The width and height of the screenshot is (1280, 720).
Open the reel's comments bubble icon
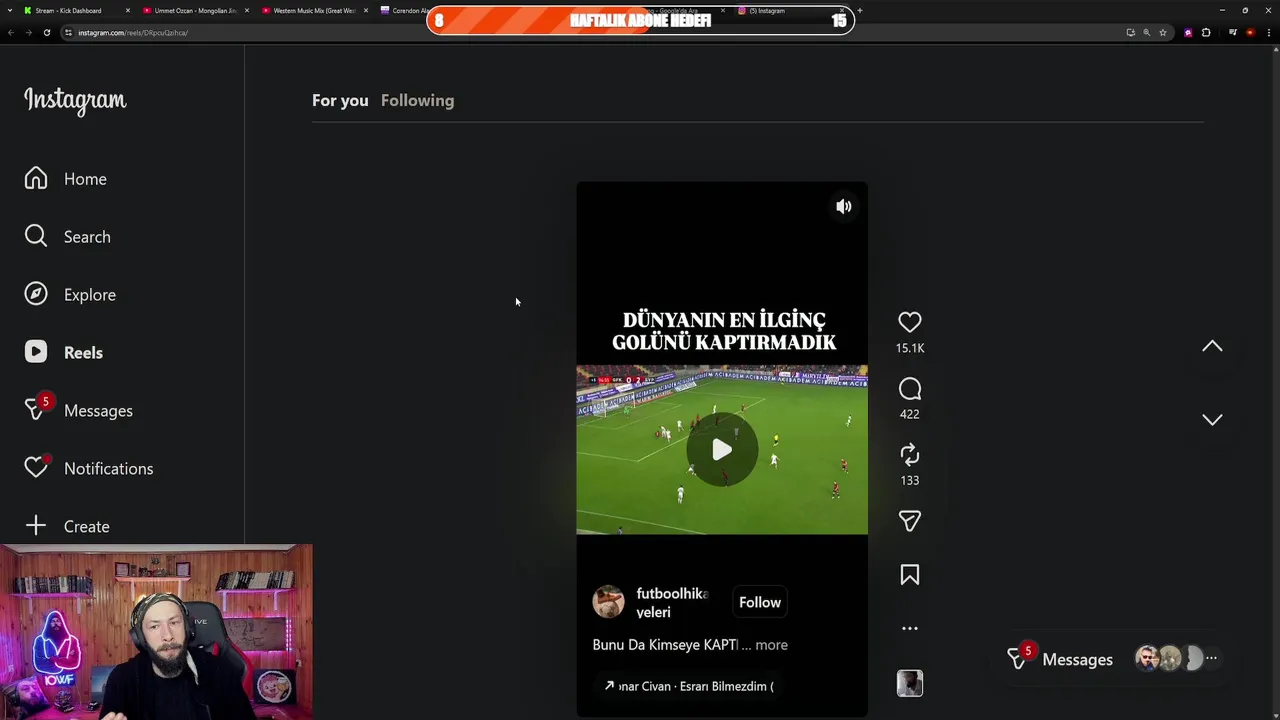coord(909,389)
